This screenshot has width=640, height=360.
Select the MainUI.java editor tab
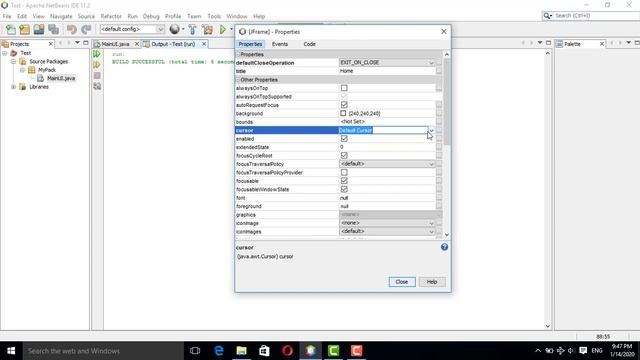pos(115,44)
